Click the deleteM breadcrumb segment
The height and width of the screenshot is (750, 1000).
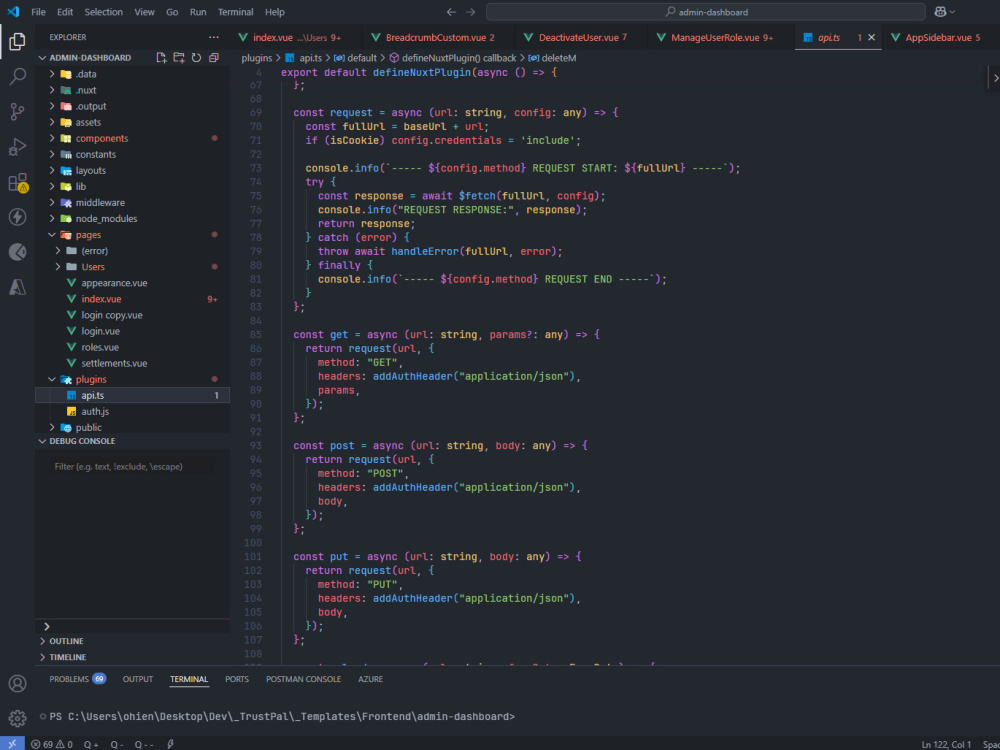(x=552, y=58)
